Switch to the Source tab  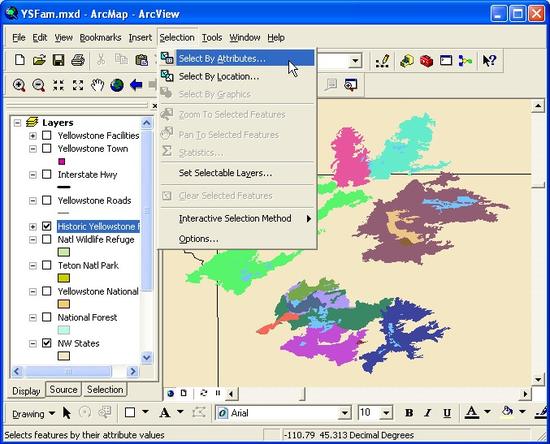pos(63,390)
